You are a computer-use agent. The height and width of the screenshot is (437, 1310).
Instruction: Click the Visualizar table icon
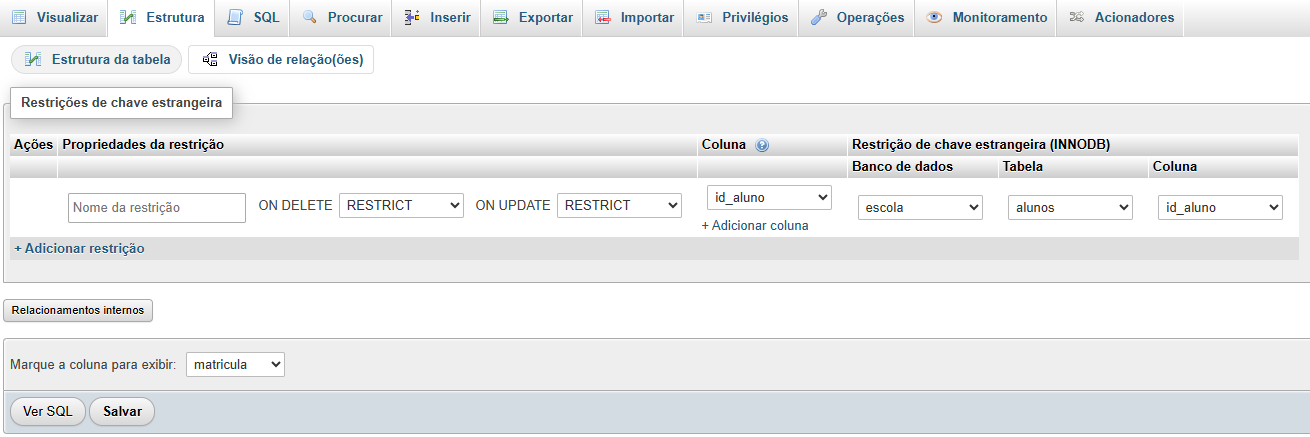coord(18,18)
